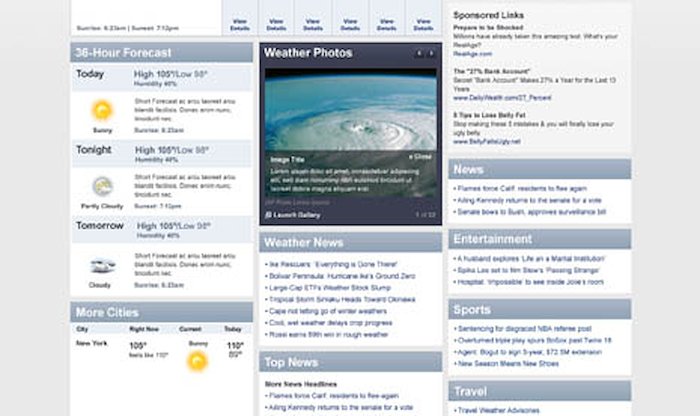The image size is (700, 416).
Task: Click the Cloudy icon under Tomorrow
Action: pos(102,266)
